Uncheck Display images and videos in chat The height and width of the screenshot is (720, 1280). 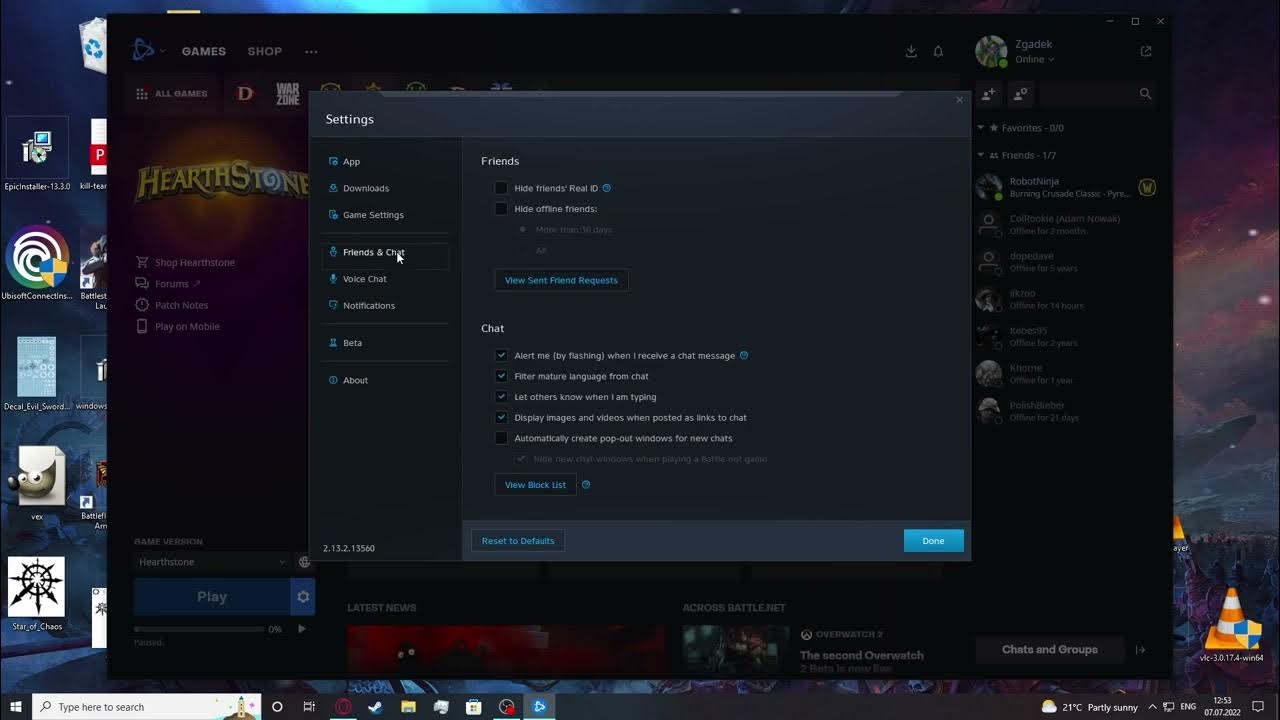coord(501,417)
